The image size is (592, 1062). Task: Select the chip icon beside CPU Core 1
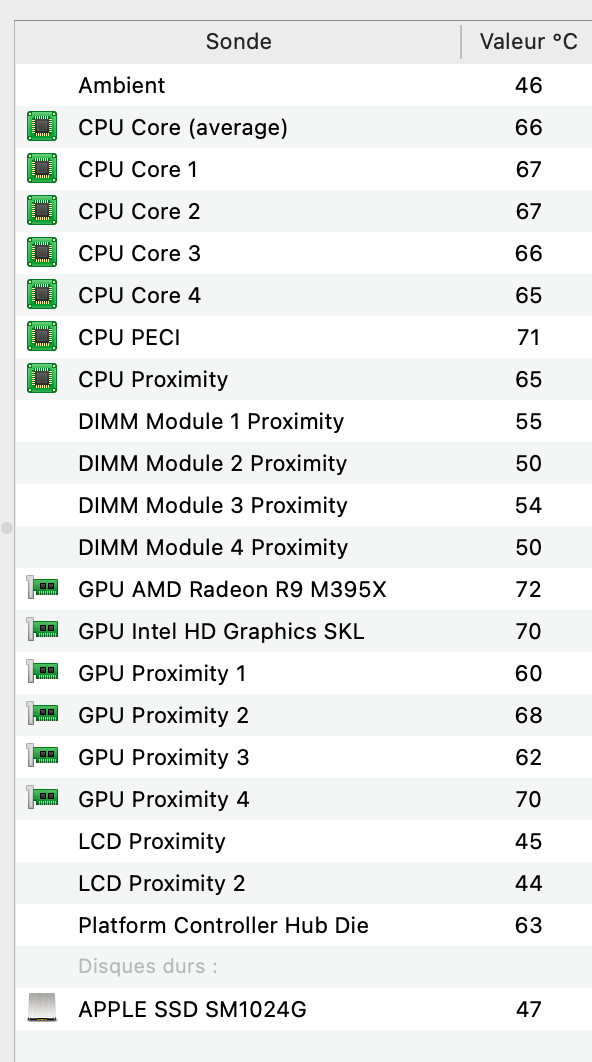(42, 169)
